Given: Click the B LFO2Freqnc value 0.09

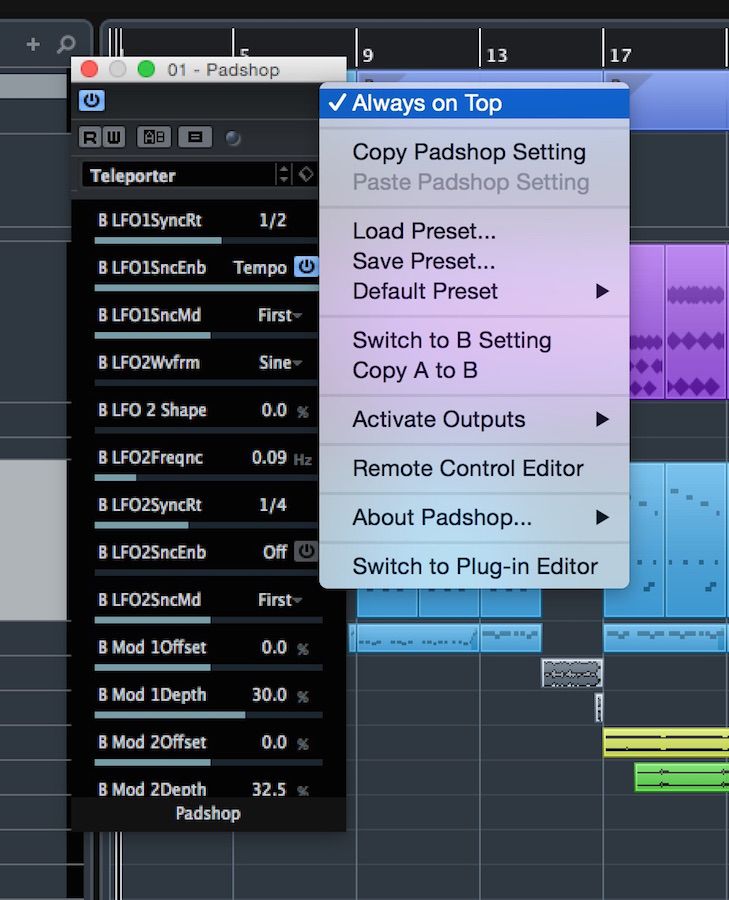Looking at the screenshot, I should point(269,457).
